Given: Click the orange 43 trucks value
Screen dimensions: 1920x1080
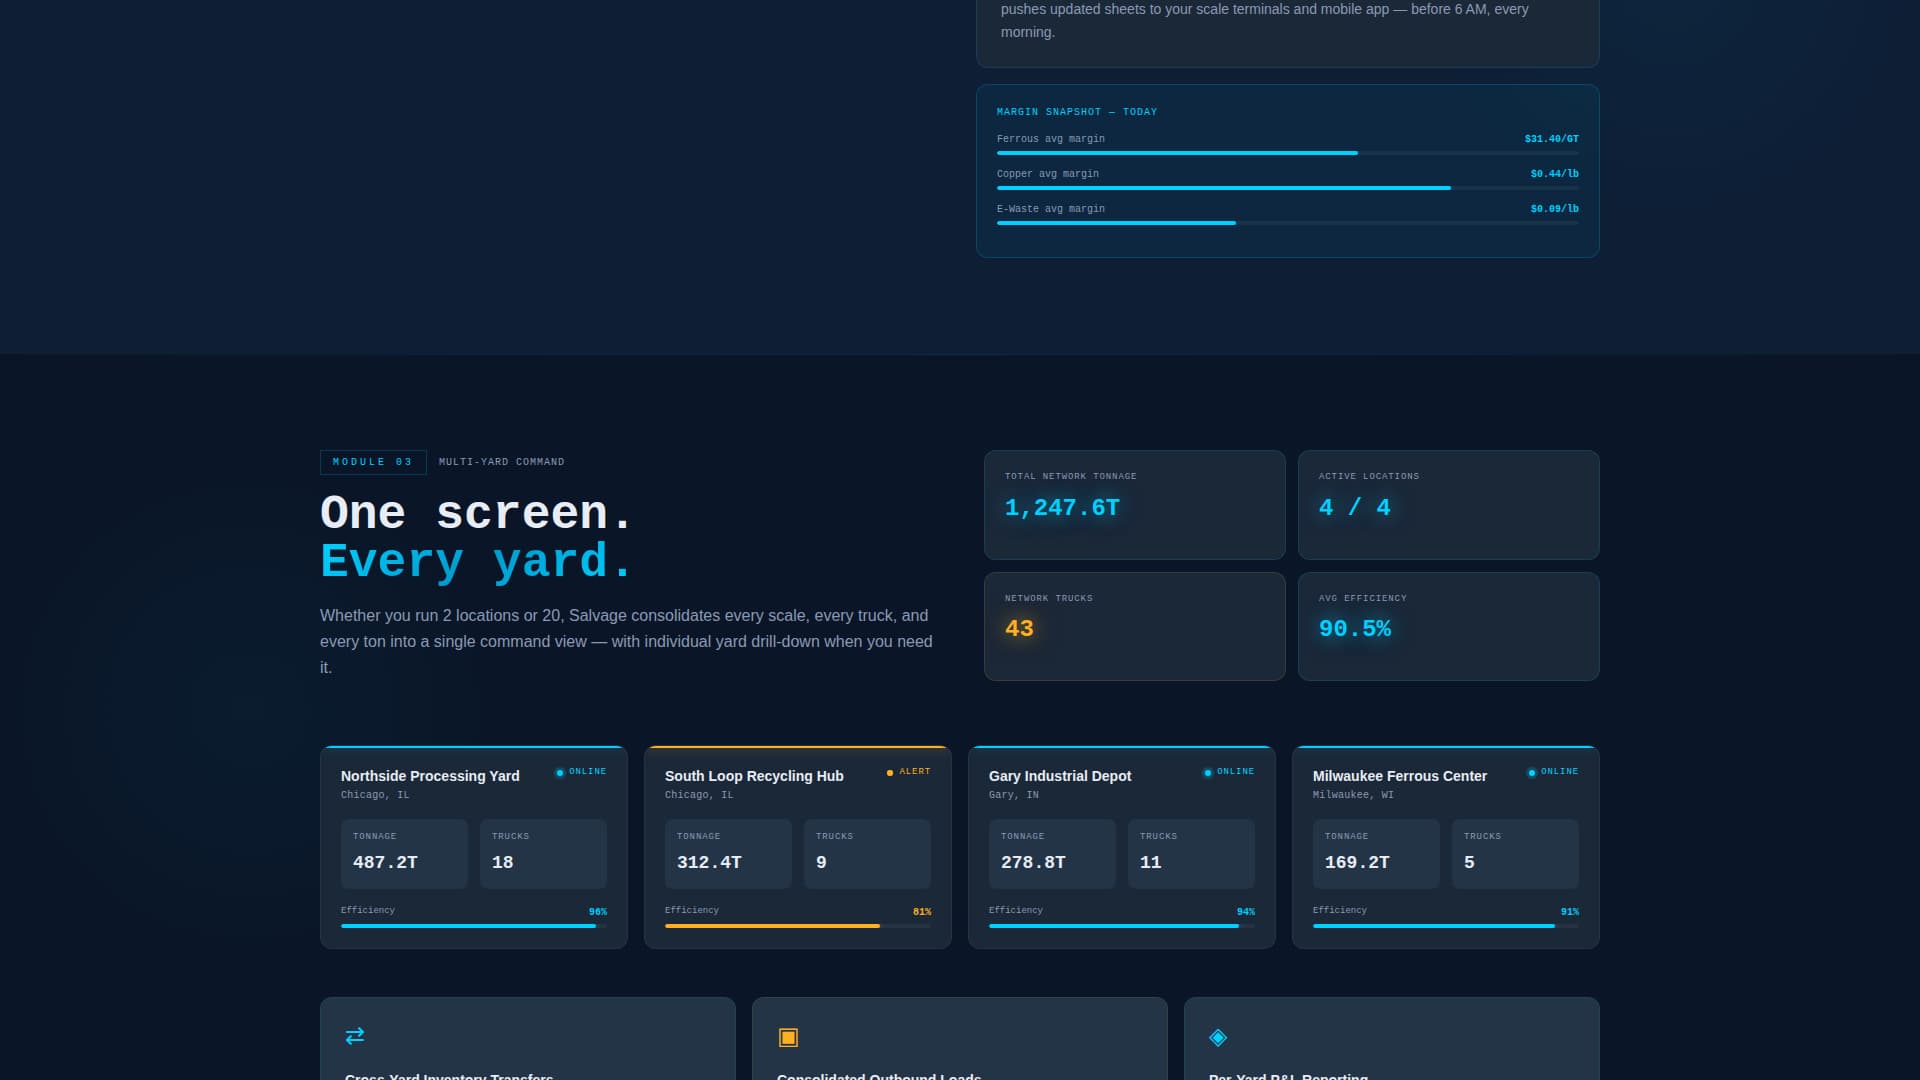Looking at the screenshot, I should (1019, 629).
